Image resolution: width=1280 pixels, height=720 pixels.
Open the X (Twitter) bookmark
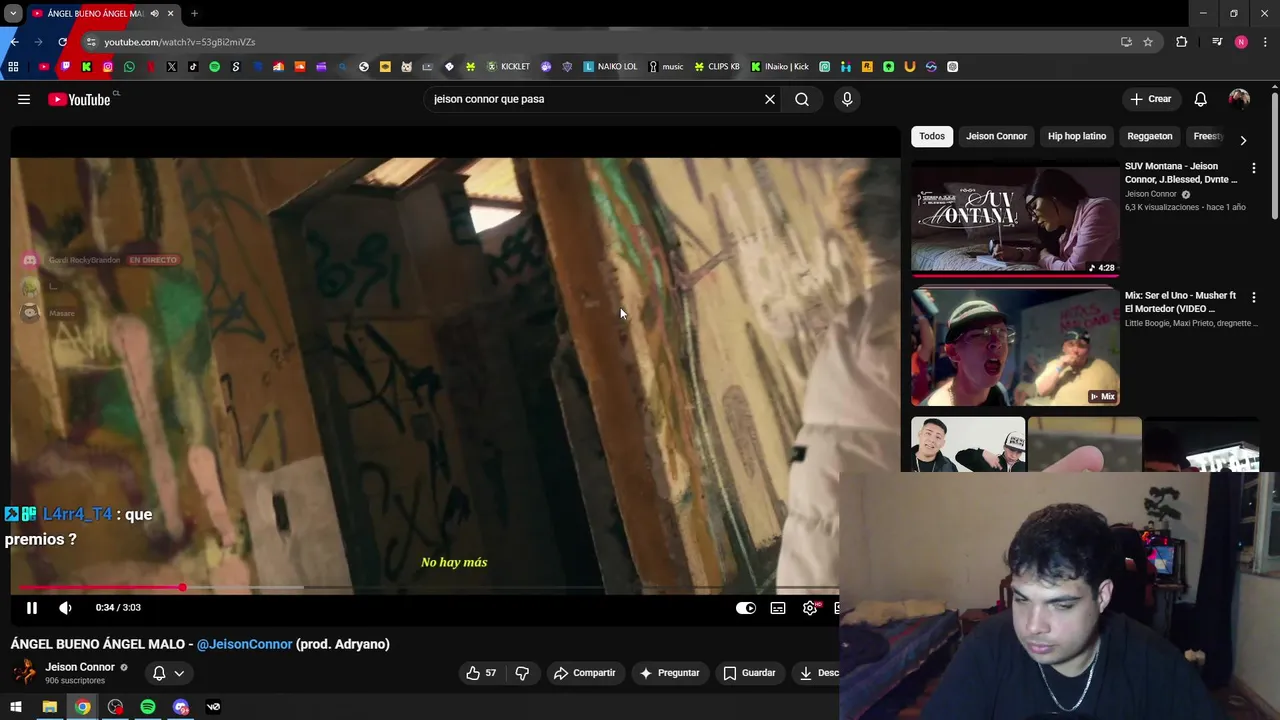point(172,67)
